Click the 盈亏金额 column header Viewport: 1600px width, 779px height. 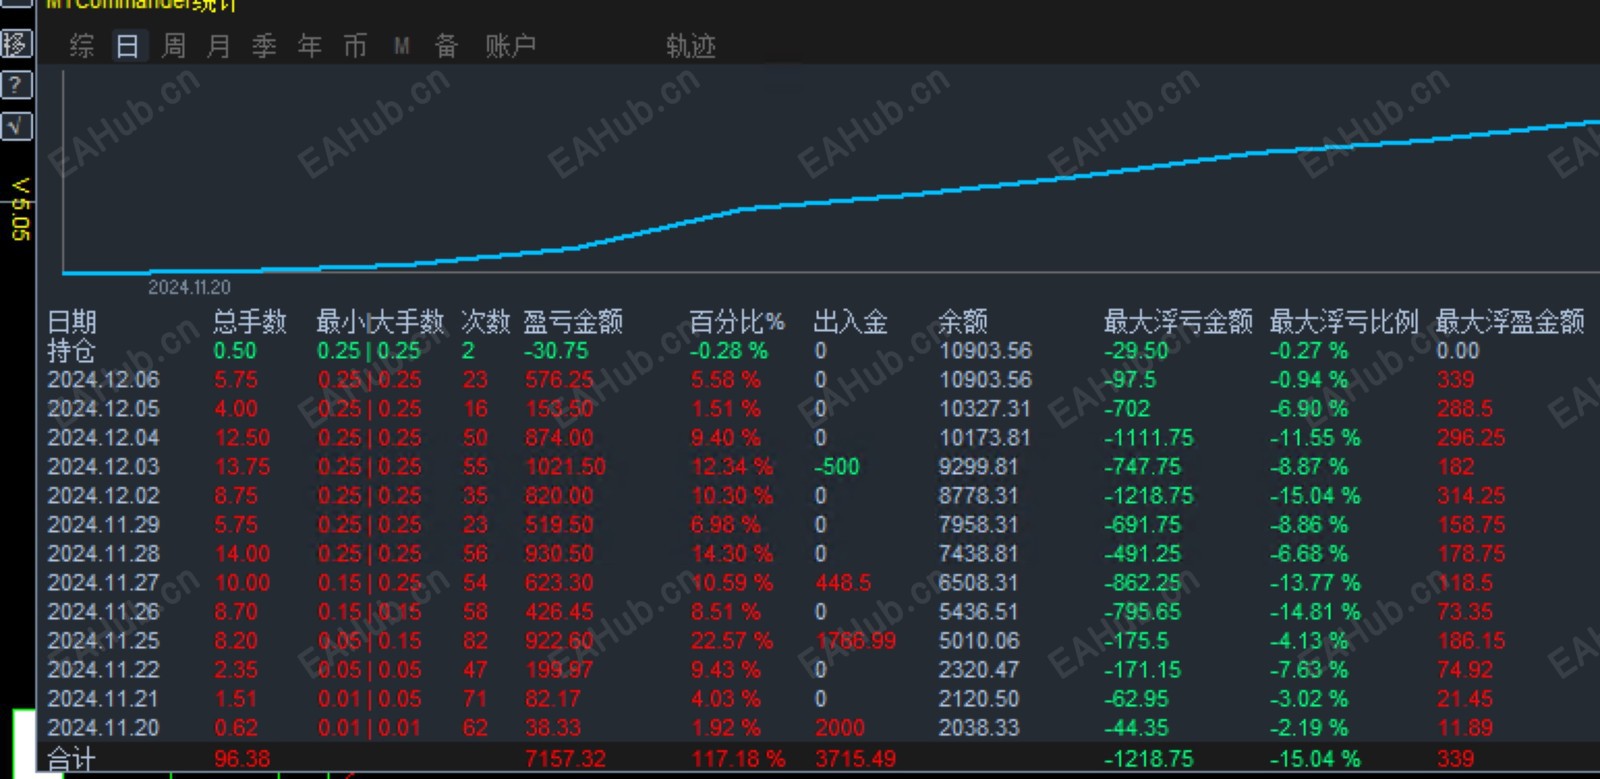click(573, 322)
